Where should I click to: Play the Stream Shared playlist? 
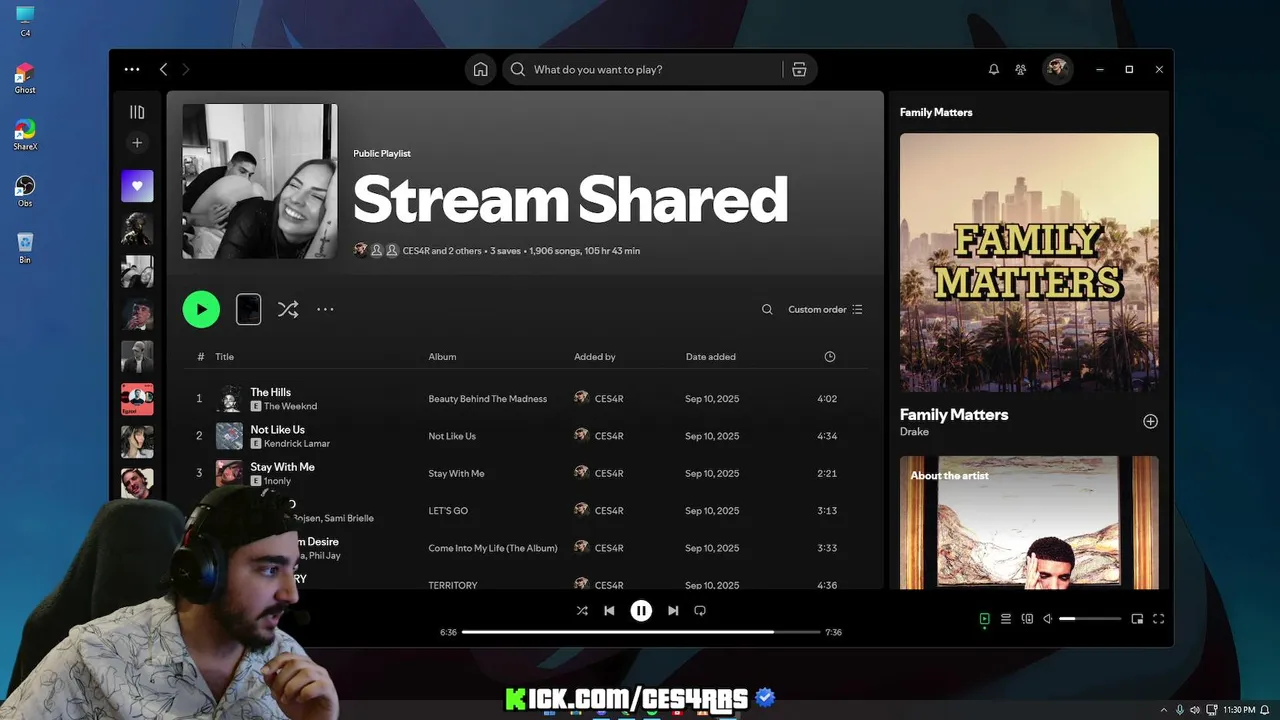[x=201, y=310]
